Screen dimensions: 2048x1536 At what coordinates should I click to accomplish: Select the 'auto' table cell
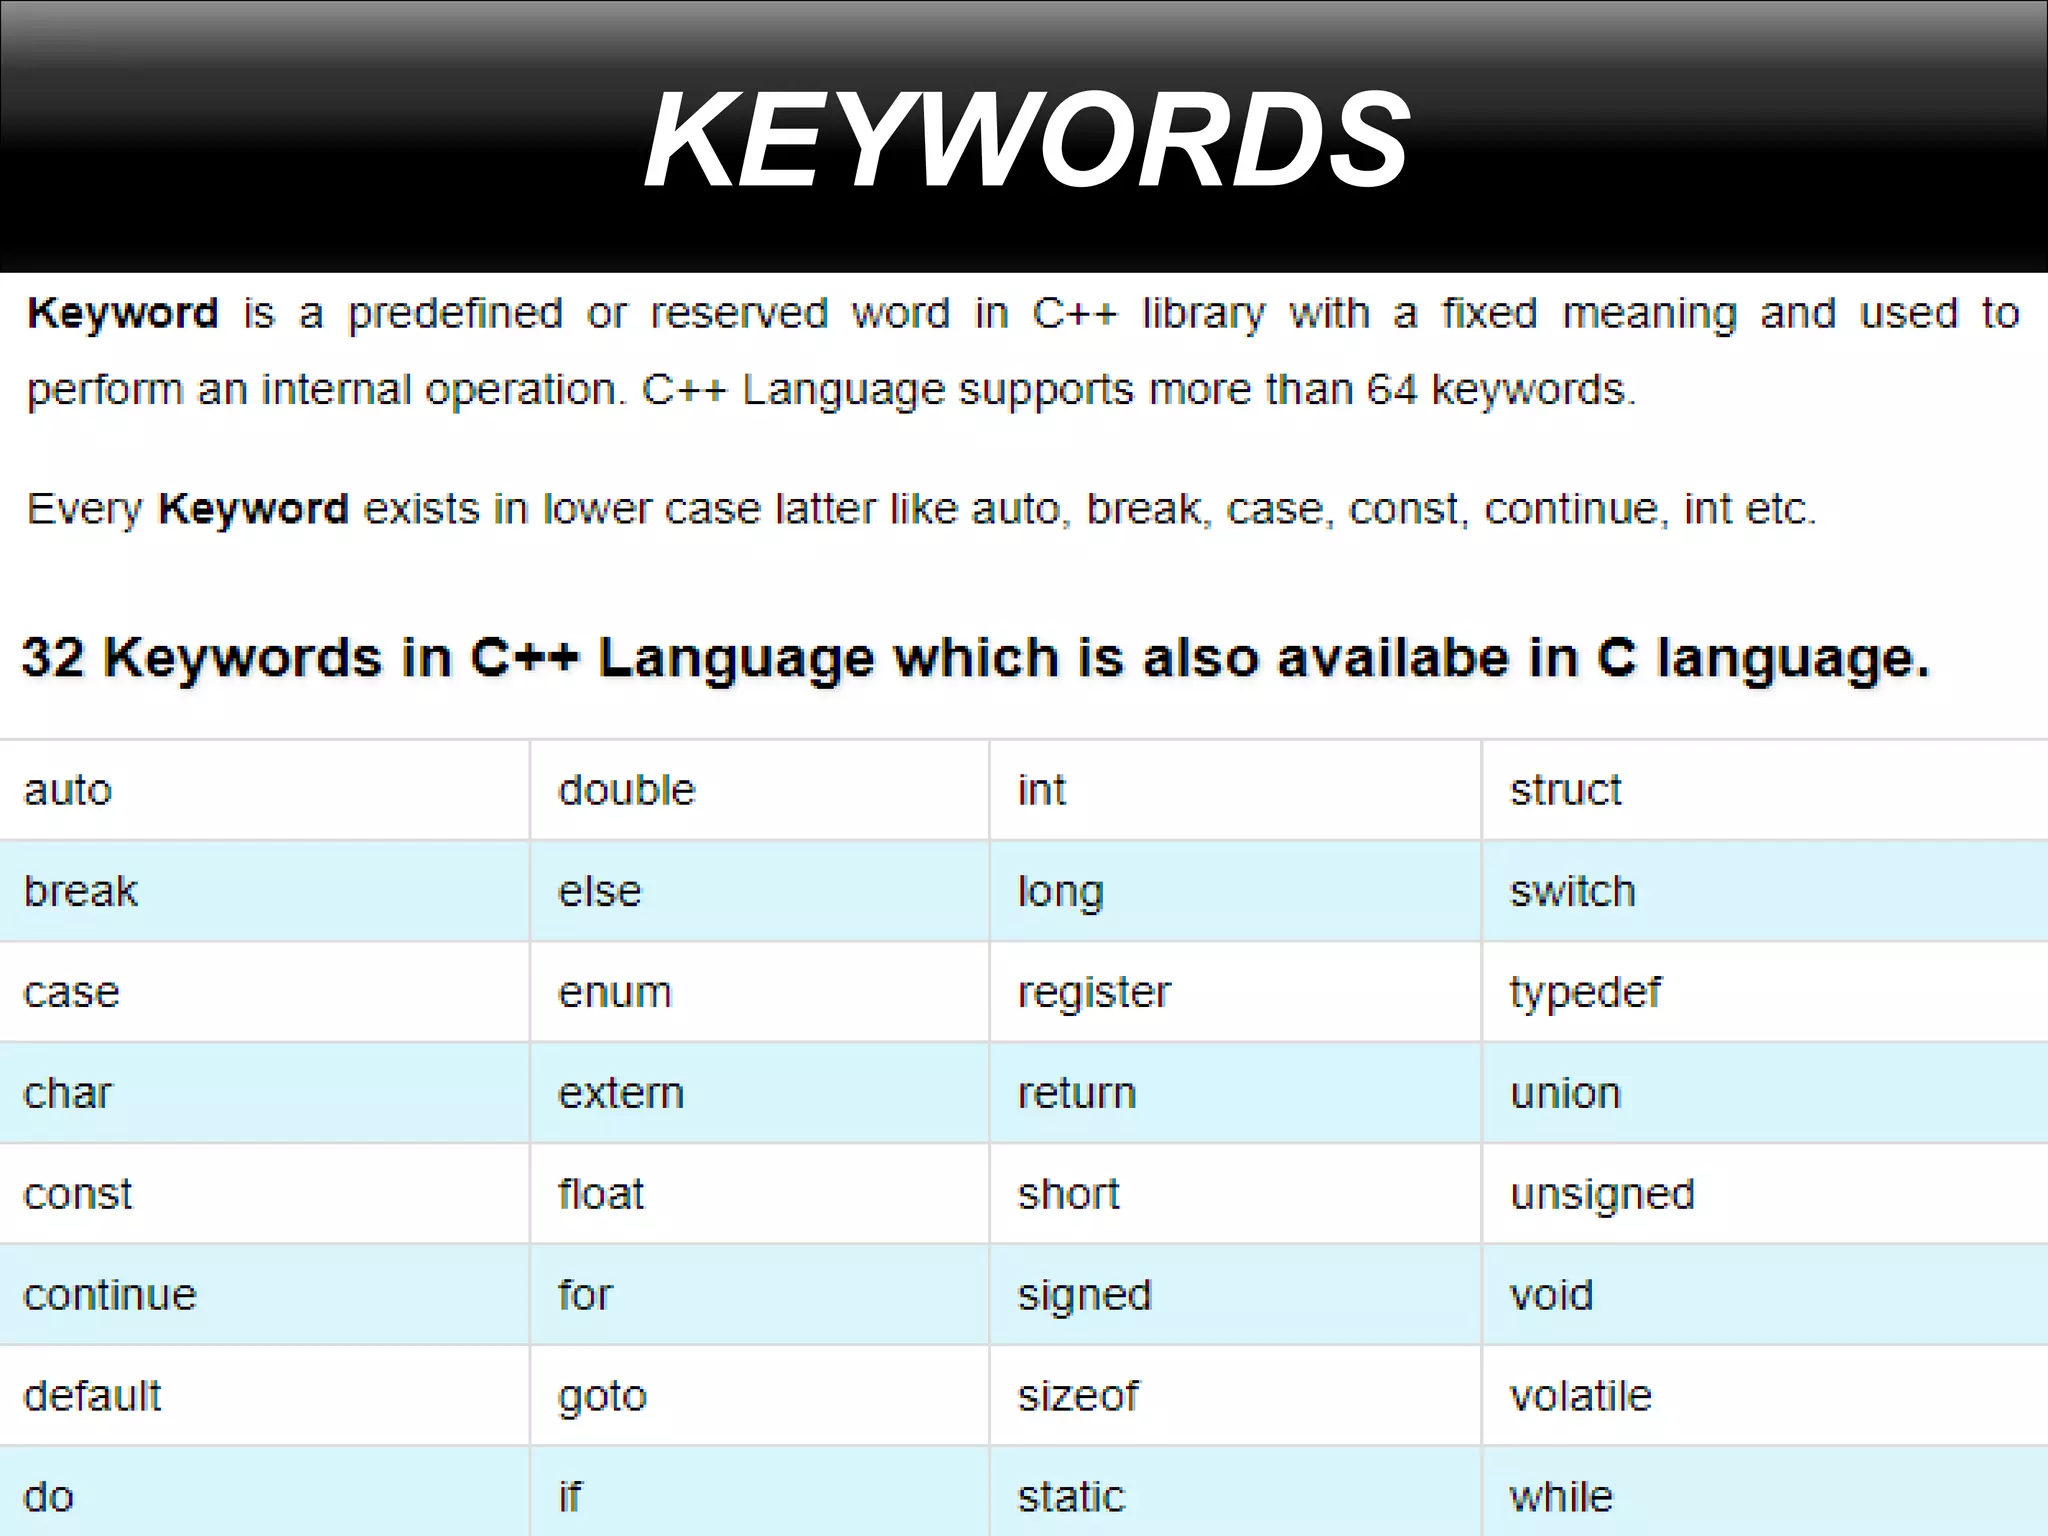68,790
